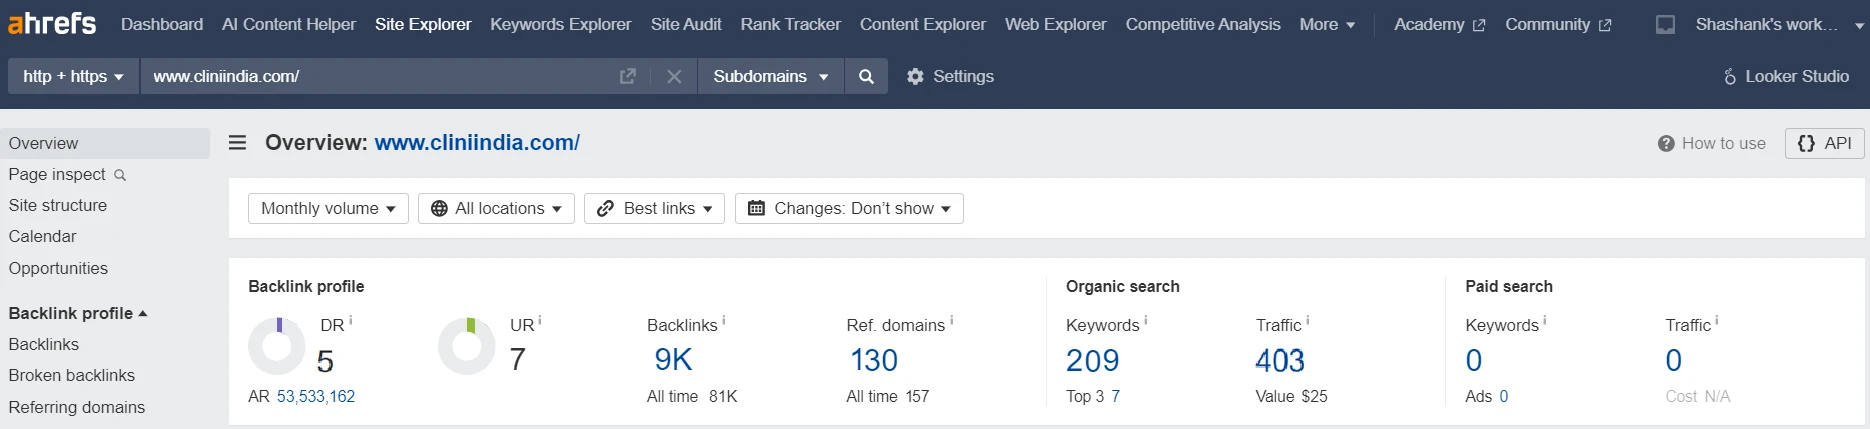
Task: Expand the More menu
Action: (1327, 24)
